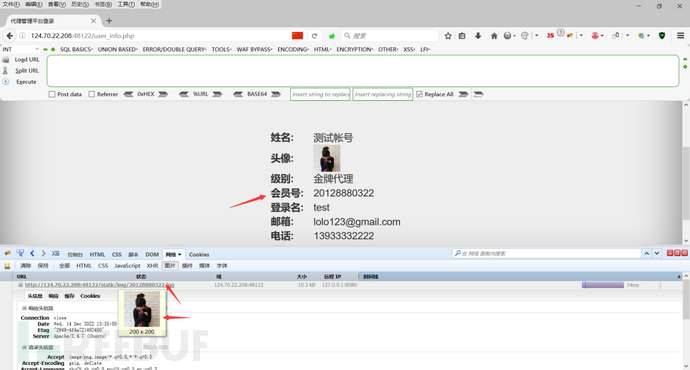Open the LFI dropdown menu

click(425, 49)
